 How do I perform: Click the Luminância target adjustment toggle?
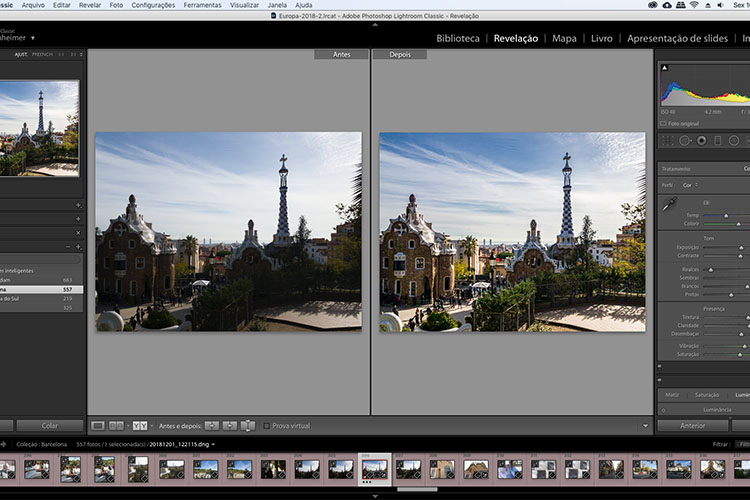click(x=663, y=410)
